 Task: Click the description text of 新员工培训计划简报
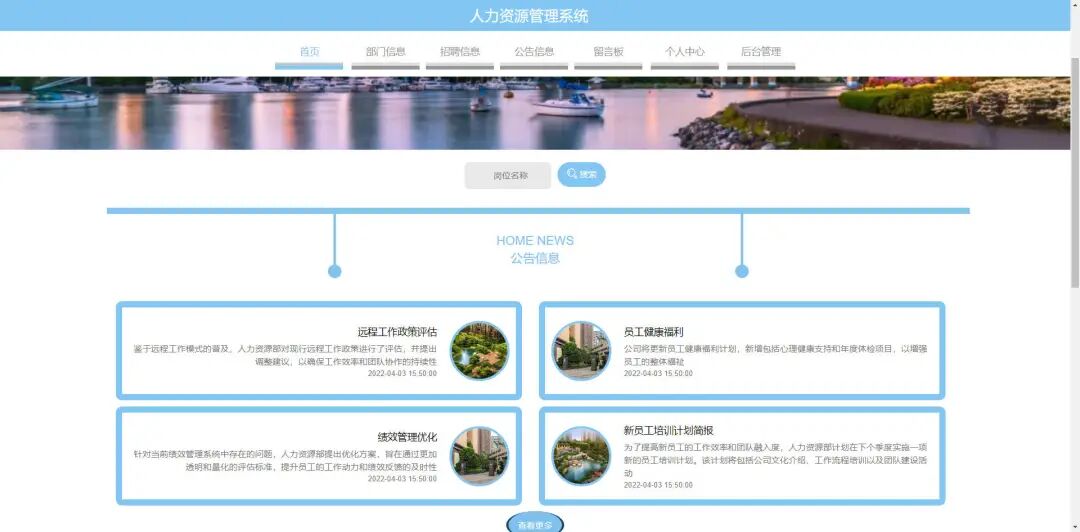tap(776, 460)
